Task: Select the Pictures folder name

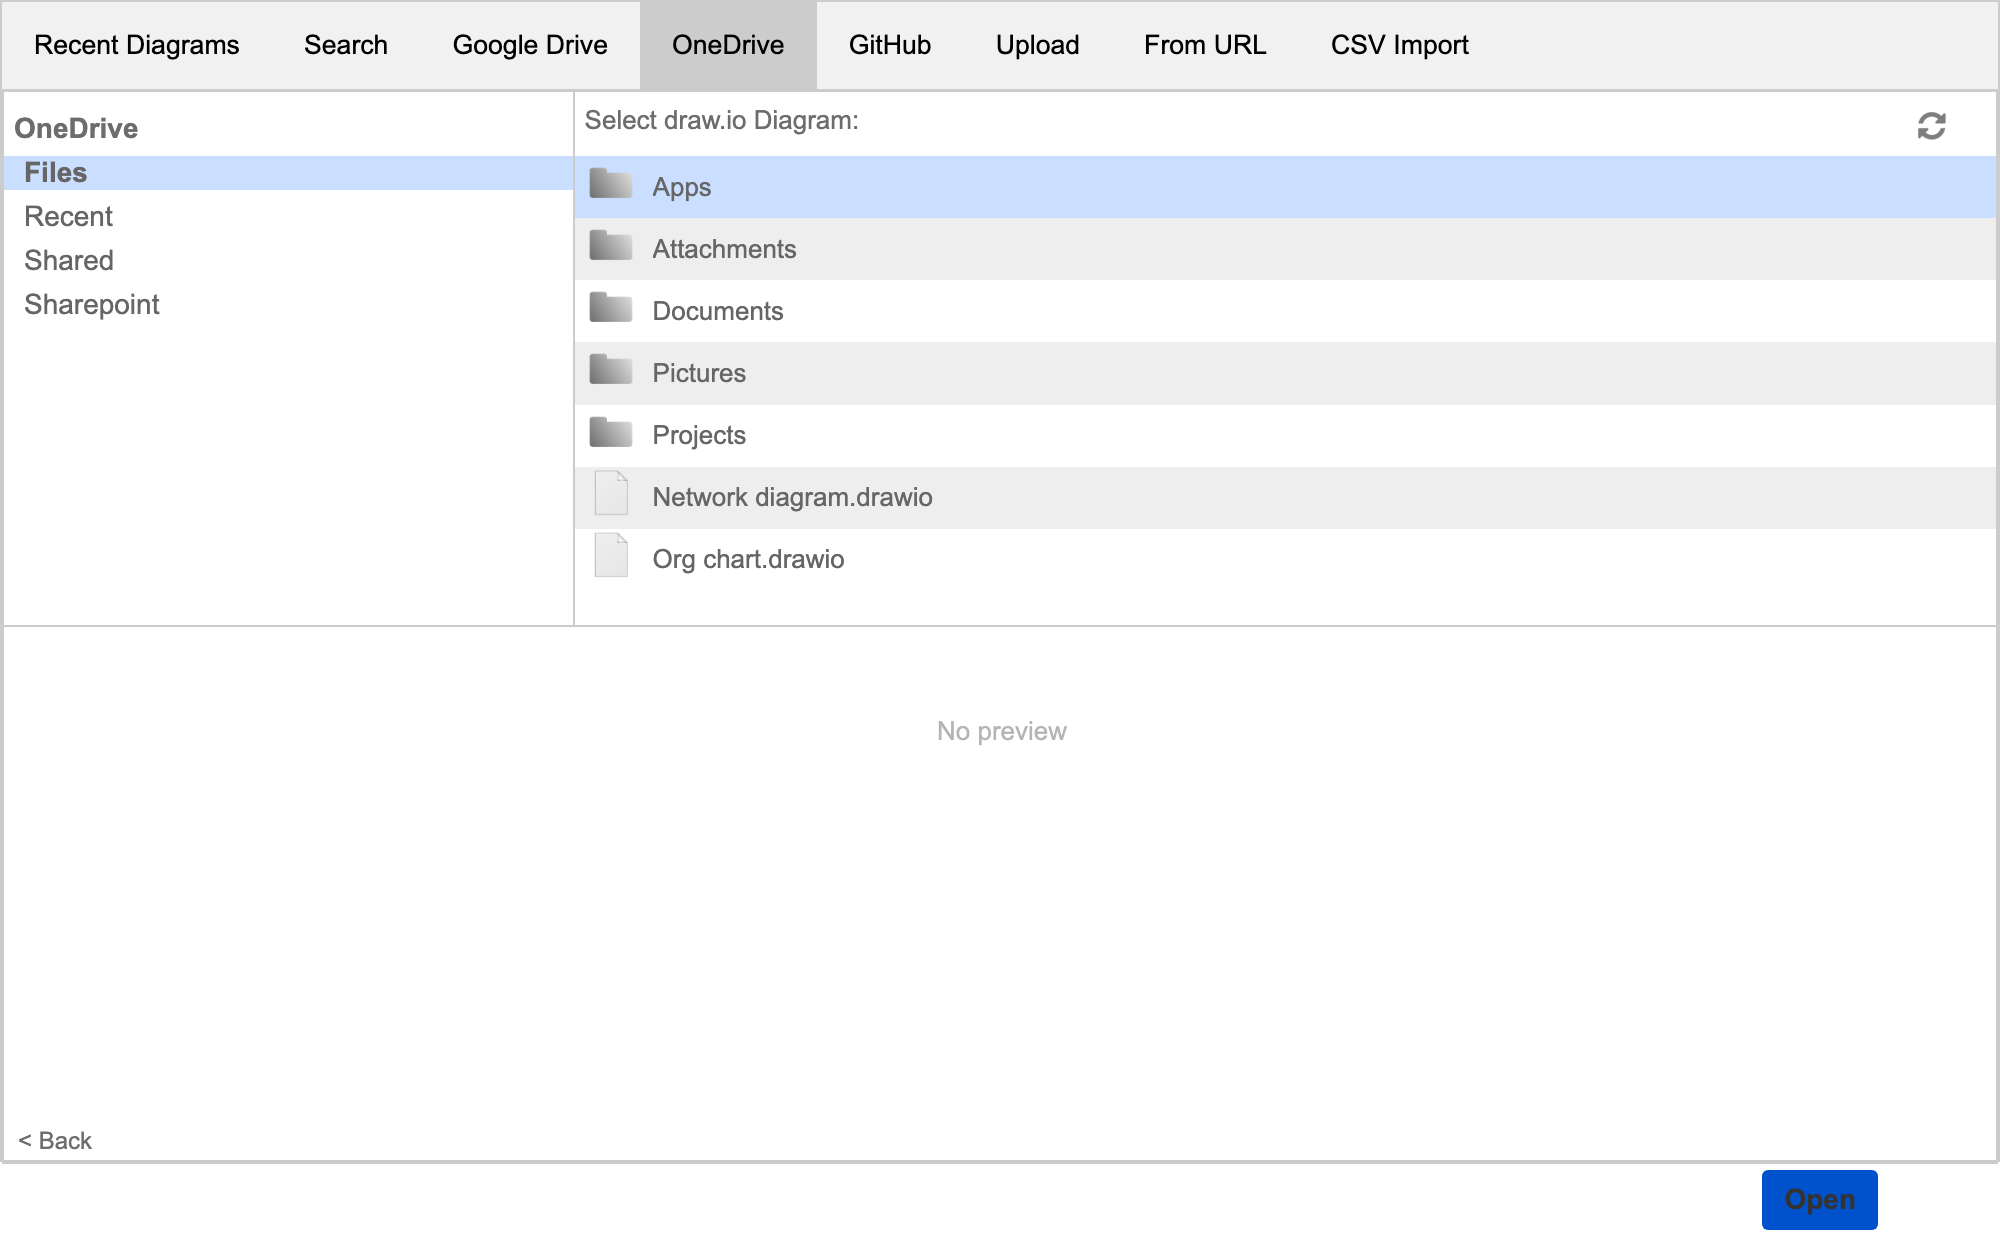Action: click(699, 373)
